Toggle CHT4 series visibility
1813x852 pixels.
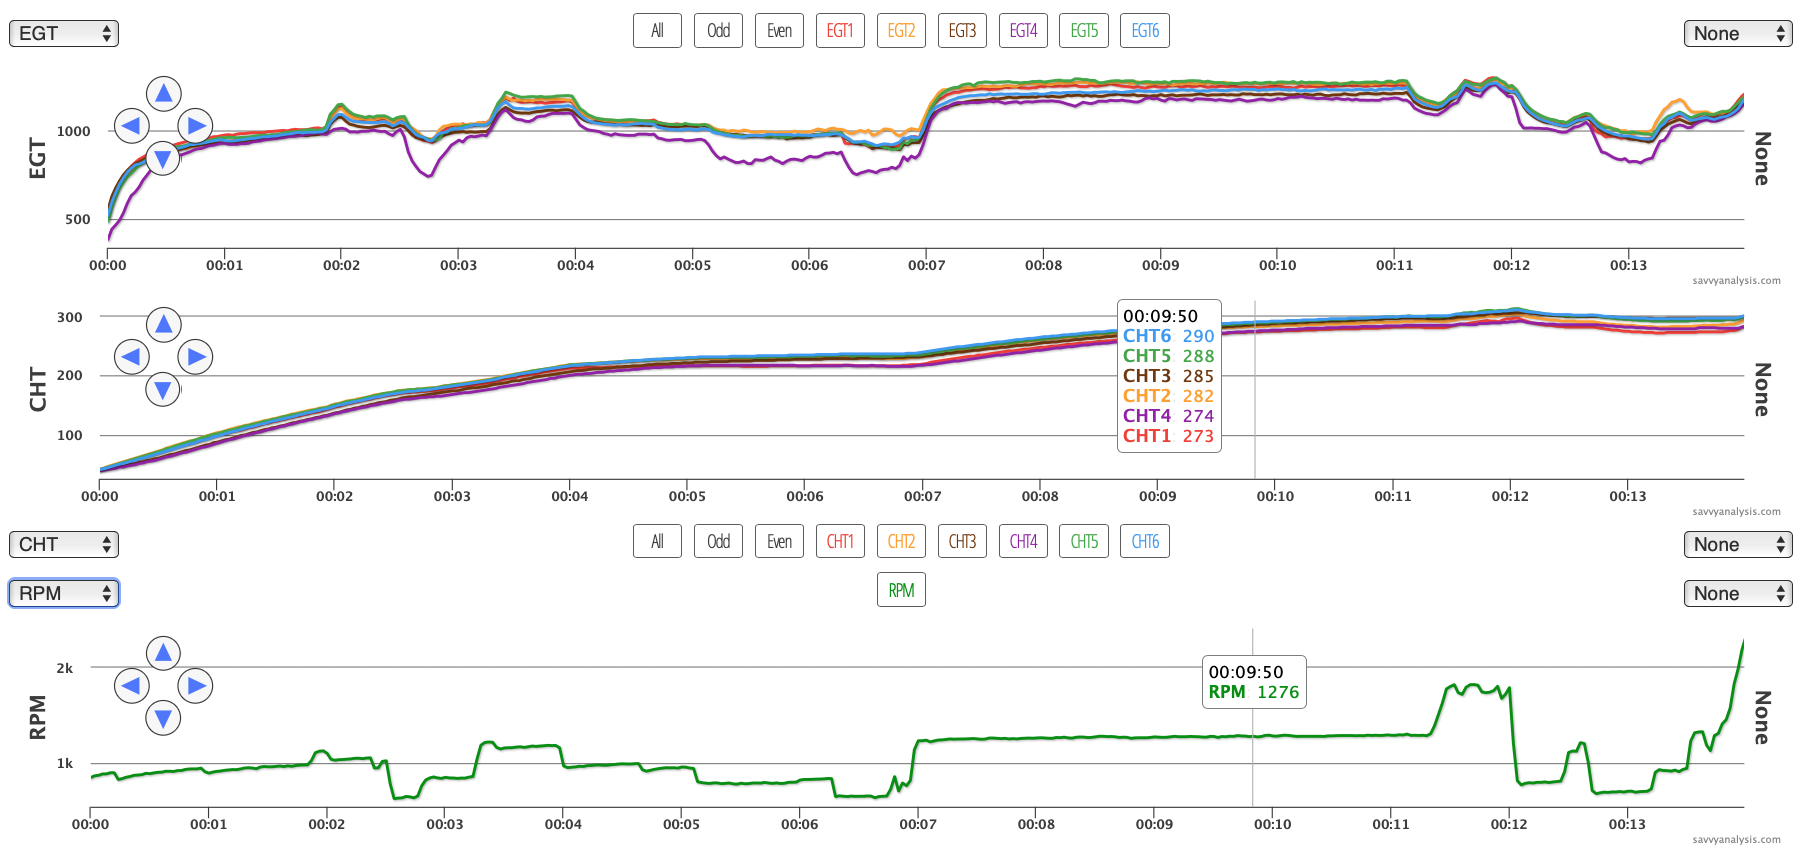(1023, 542)
